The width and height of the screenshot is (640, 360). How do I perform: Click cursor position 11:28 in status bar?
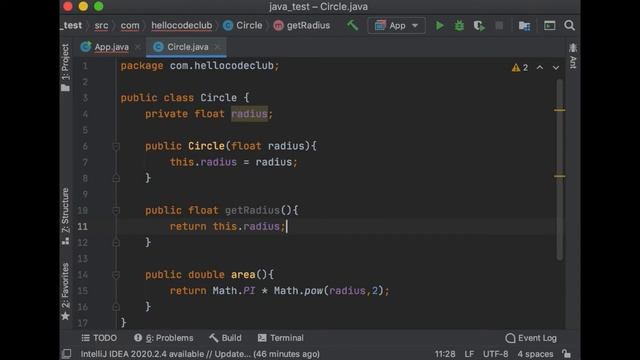click(x=445, y=354)
